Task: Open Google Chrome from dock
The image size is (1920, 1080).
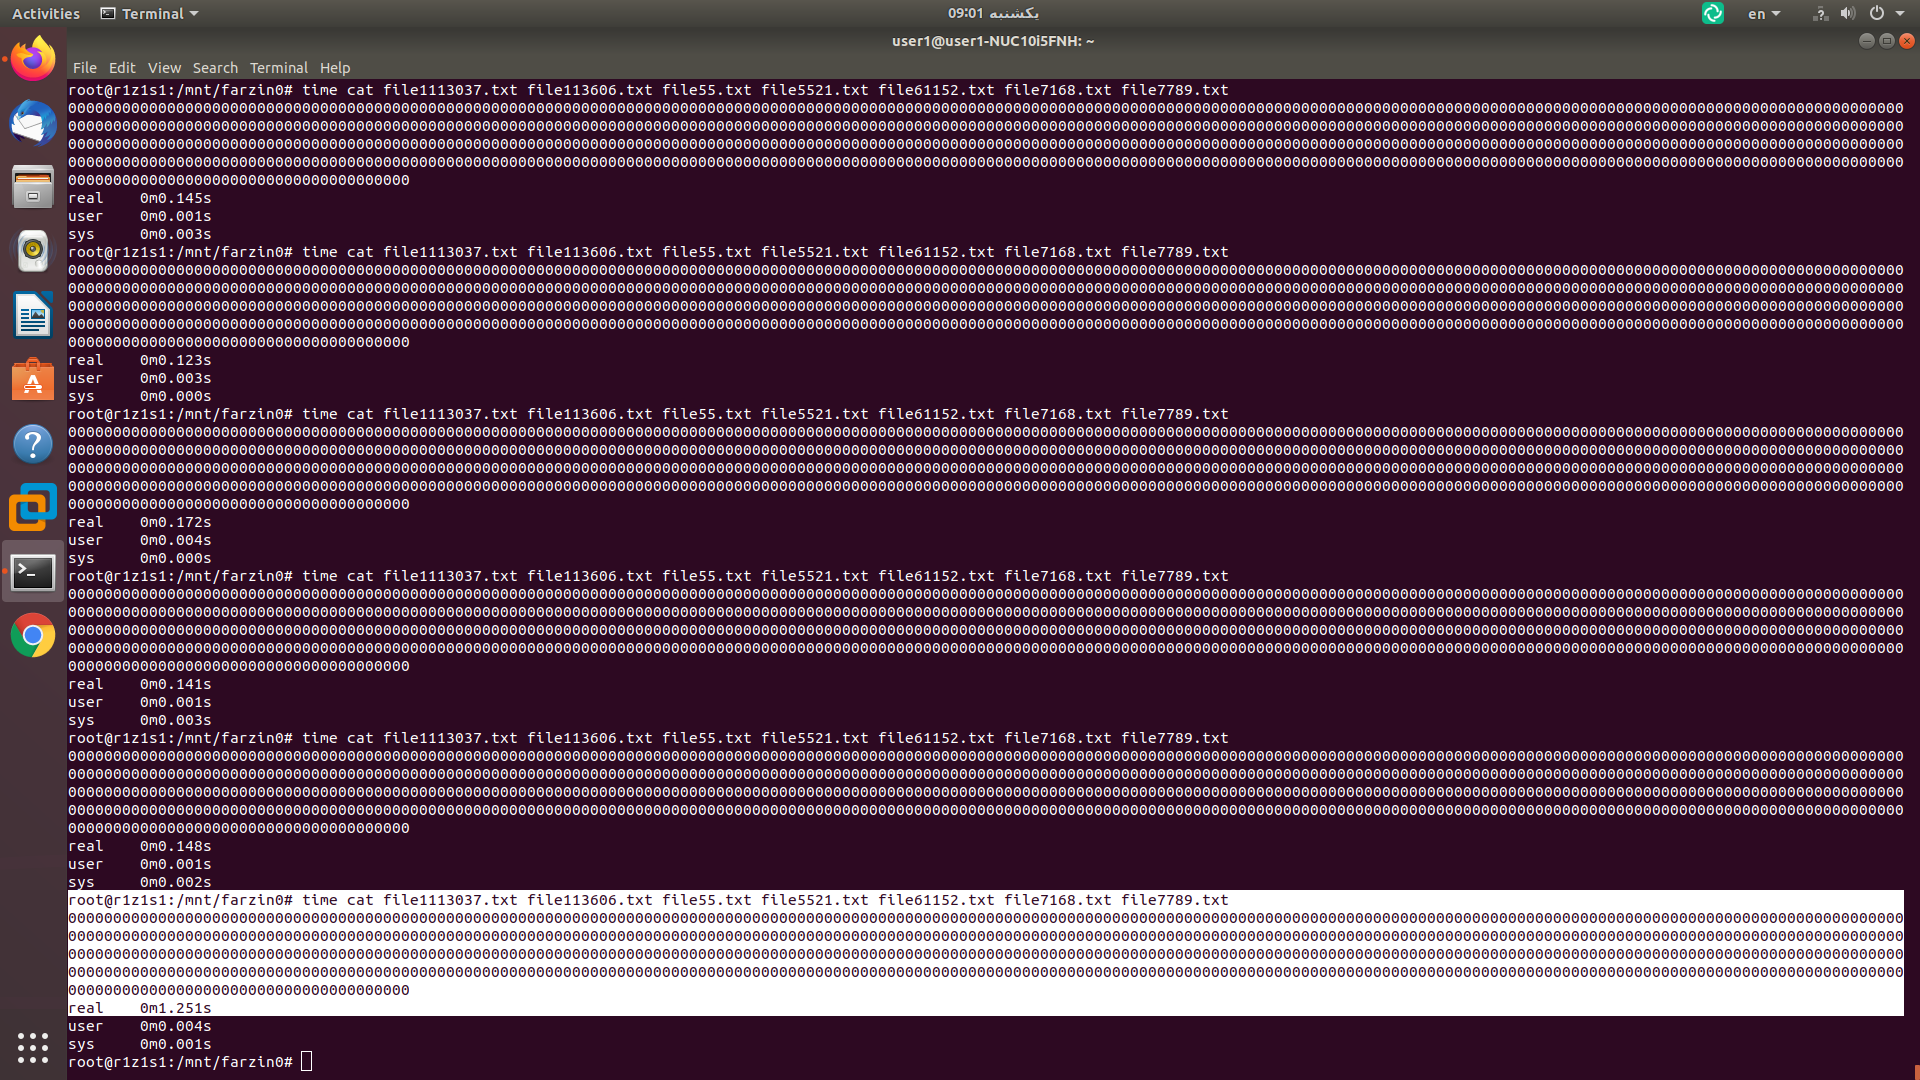Action: pos(33,636)
